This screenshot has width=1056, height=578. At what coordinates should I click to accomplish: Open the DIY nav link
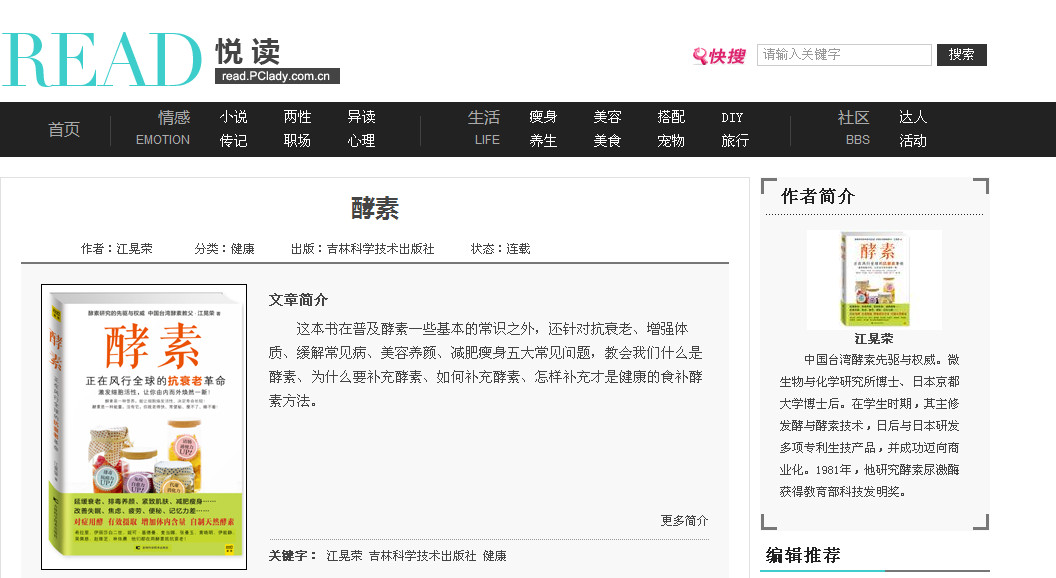(x=732, y=118)
